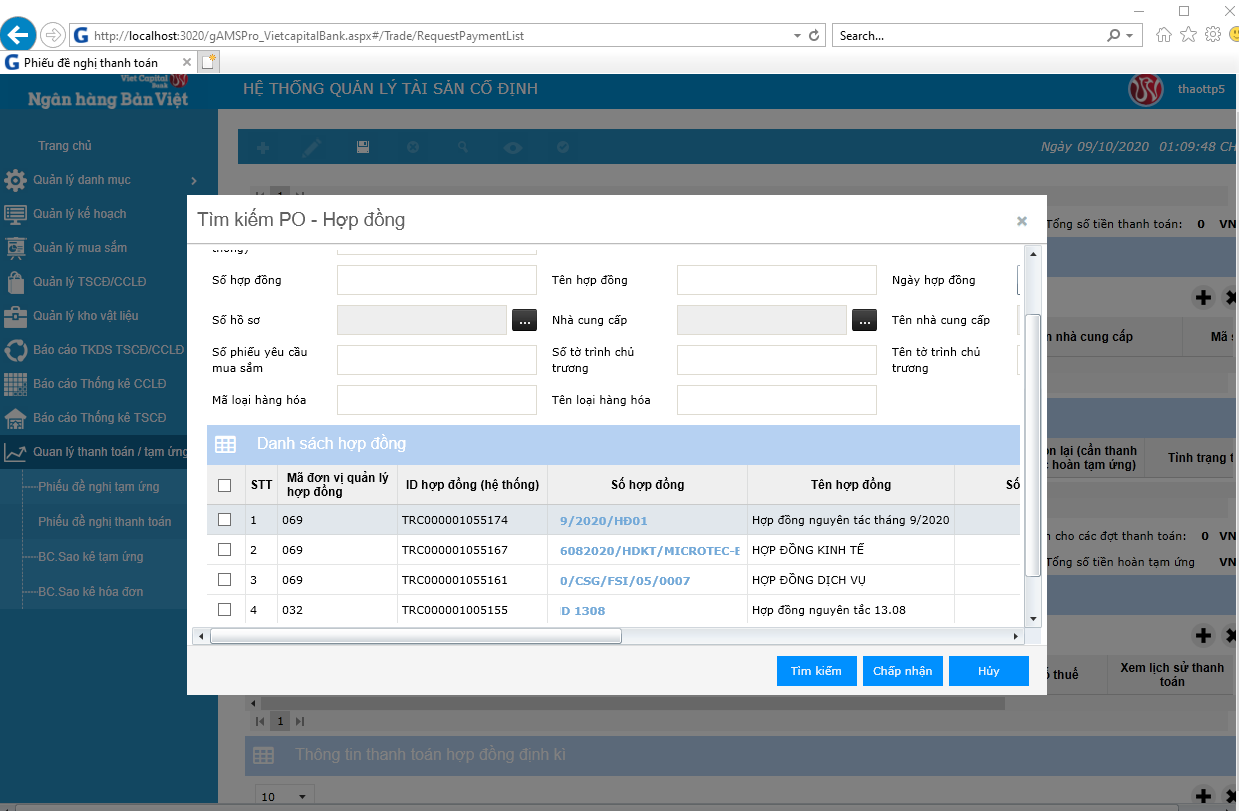Tick checkbox for contract TRC000001055174
Screen dimensions: 1239x811
224,520
